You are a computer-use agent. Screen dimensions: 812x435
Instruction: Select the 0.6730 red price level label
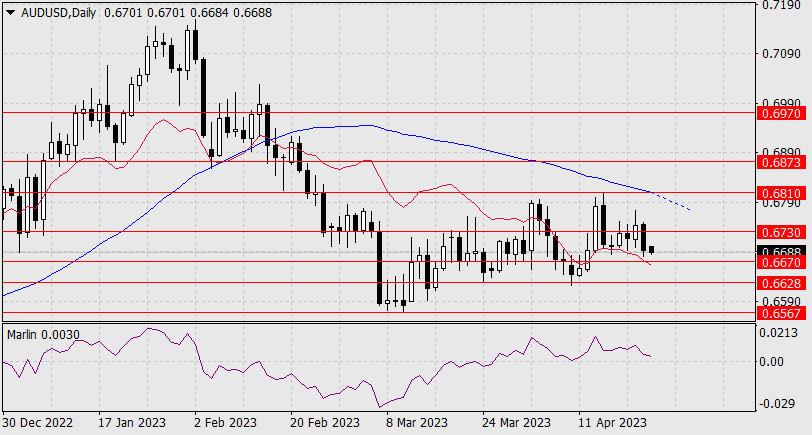pos(781,233)
